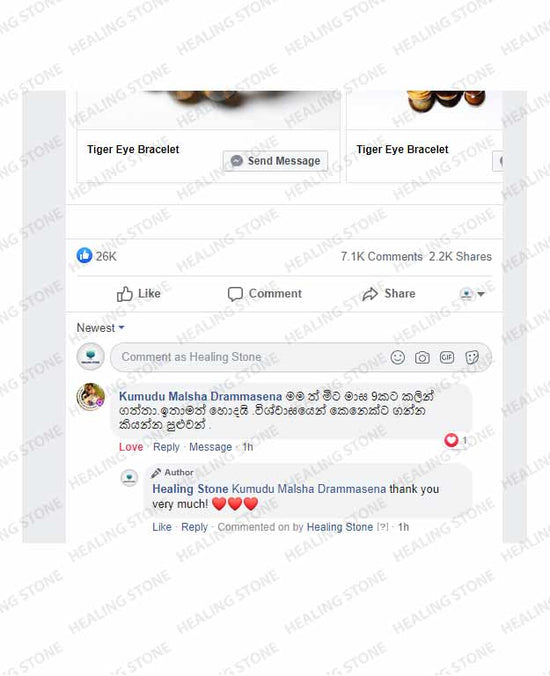Click Kumudu Malsha Drammasena's profile picture
550x676 pixels.
(91, 397)
